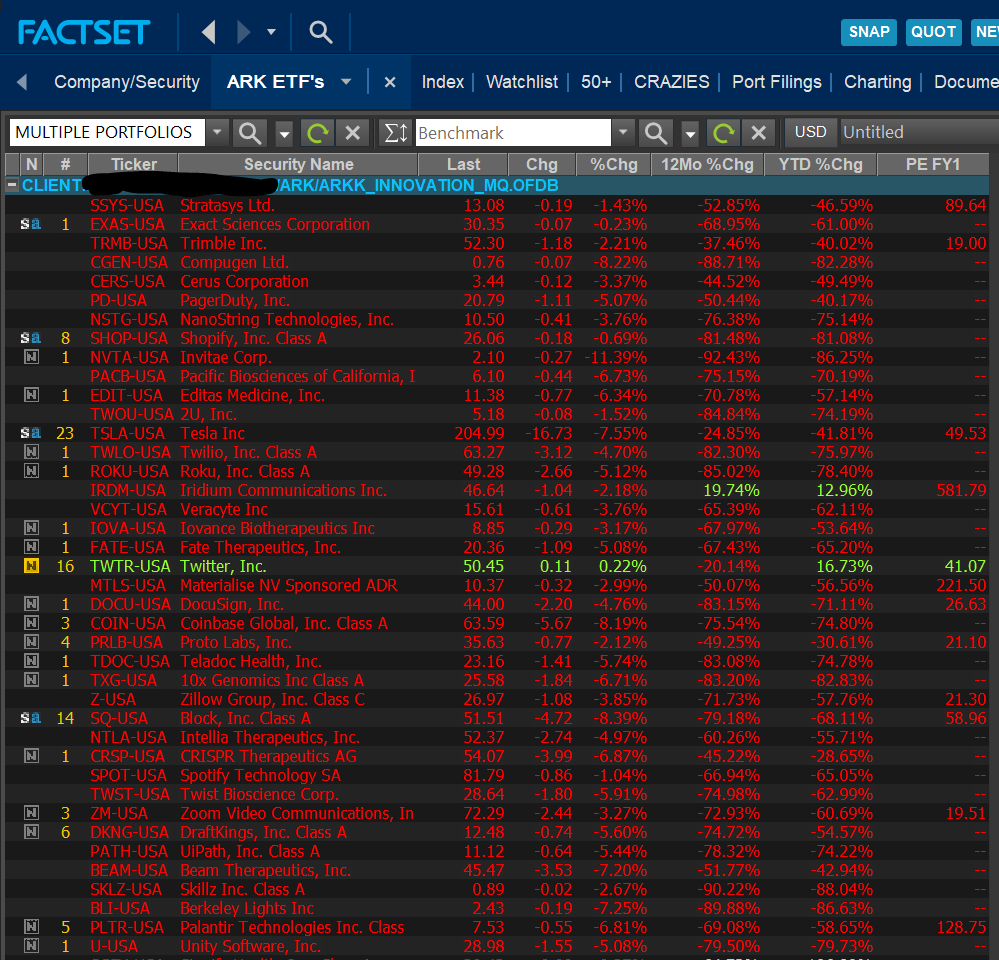This screenshot has width=999, height=960.
Task: Go back with the left navigation arrow
Action: click(x=208, y=31)
